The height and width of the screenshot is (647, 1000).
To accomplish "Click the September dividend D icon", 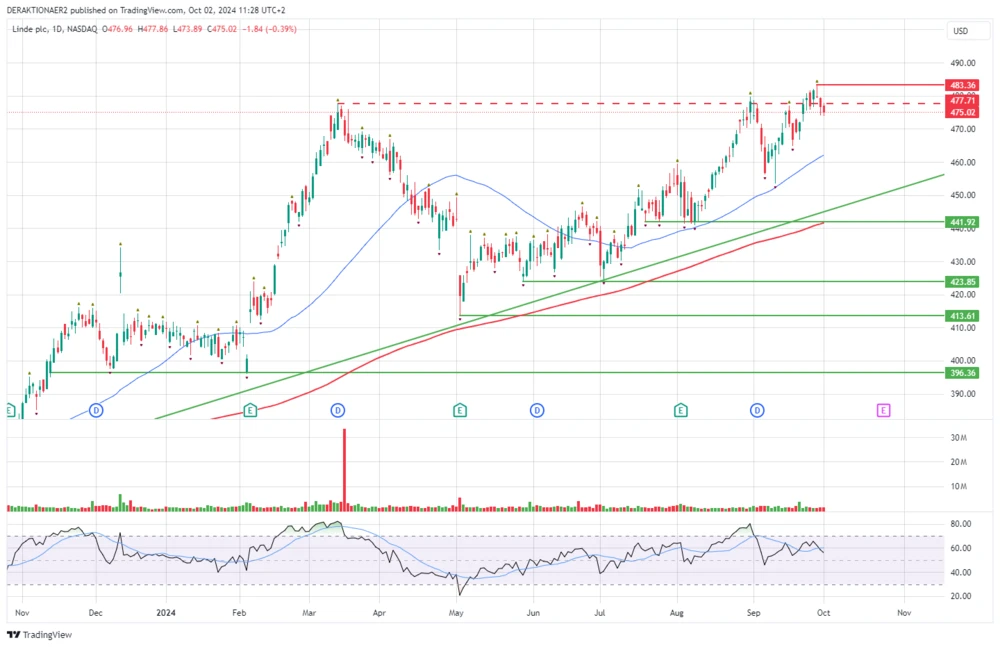I will pos(758,410).
